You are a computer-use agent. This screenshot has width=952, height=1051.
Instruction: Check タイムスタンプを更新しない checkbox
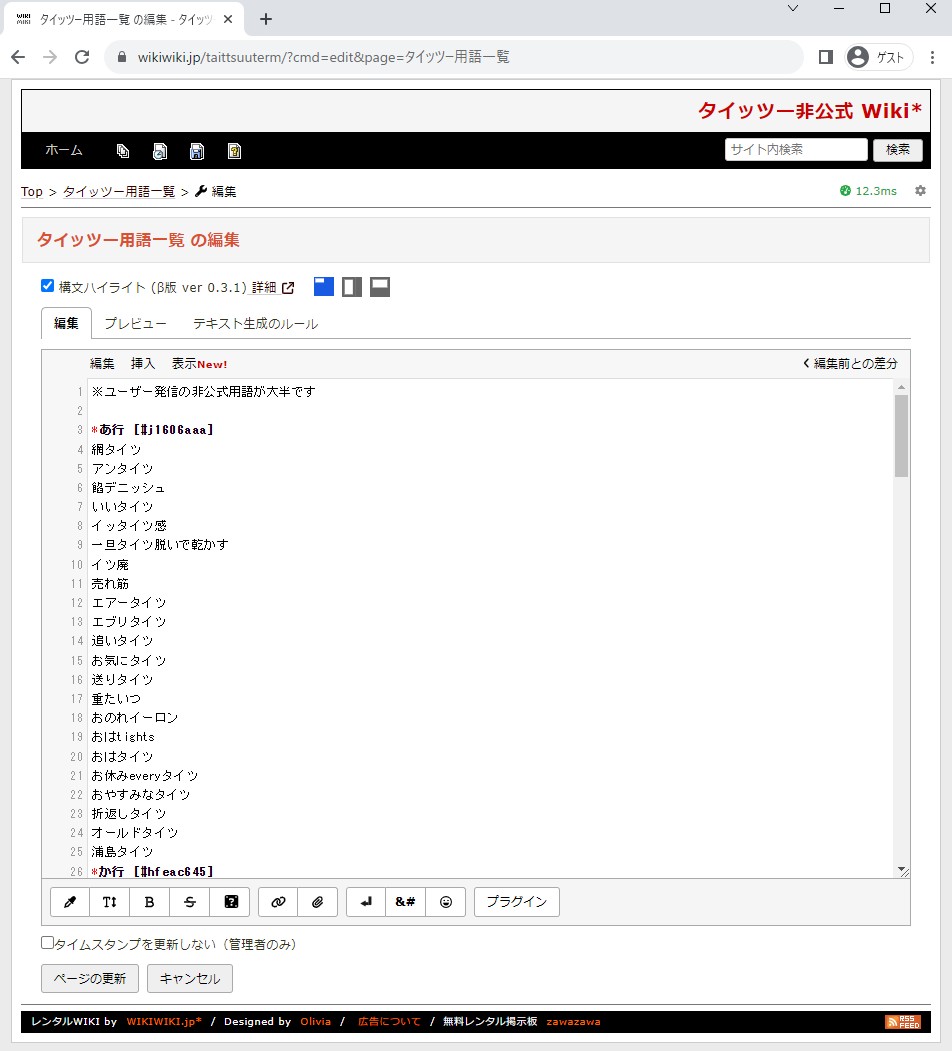pos(47,943)
